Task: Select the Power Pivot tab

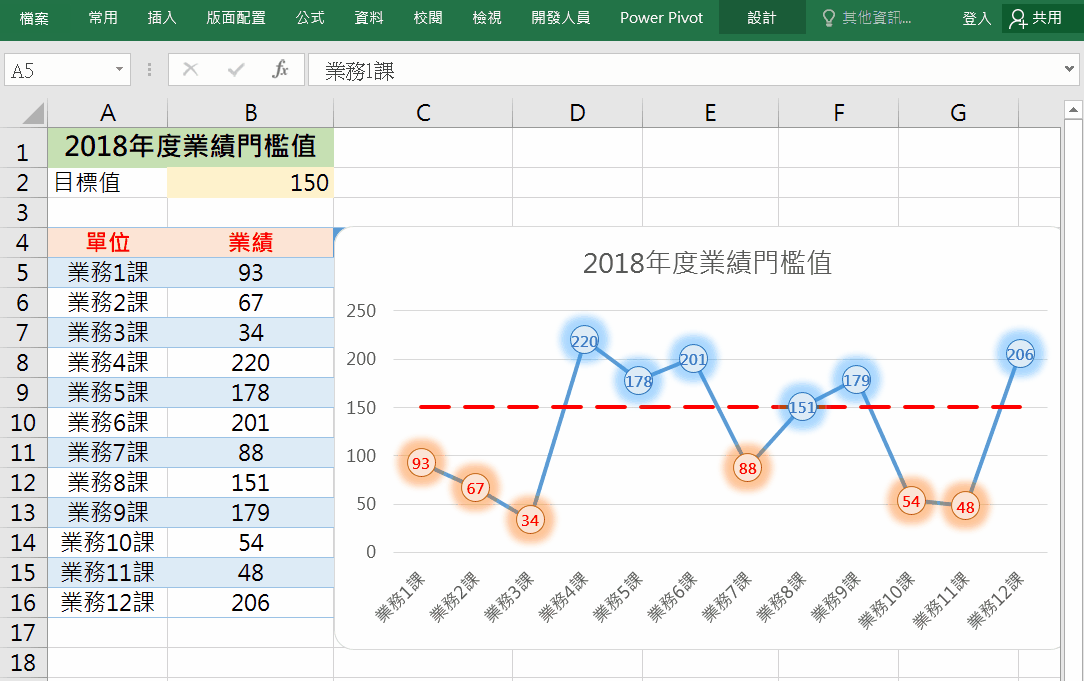Action: [x=661, y=18]
